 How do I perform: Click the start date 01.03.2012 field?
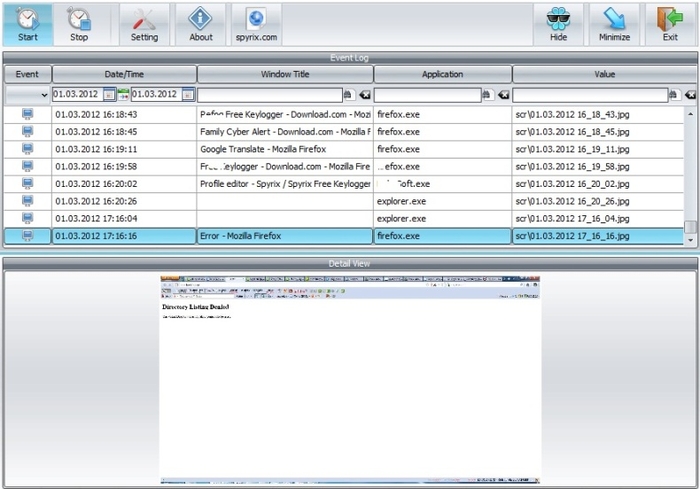(78, 94)
